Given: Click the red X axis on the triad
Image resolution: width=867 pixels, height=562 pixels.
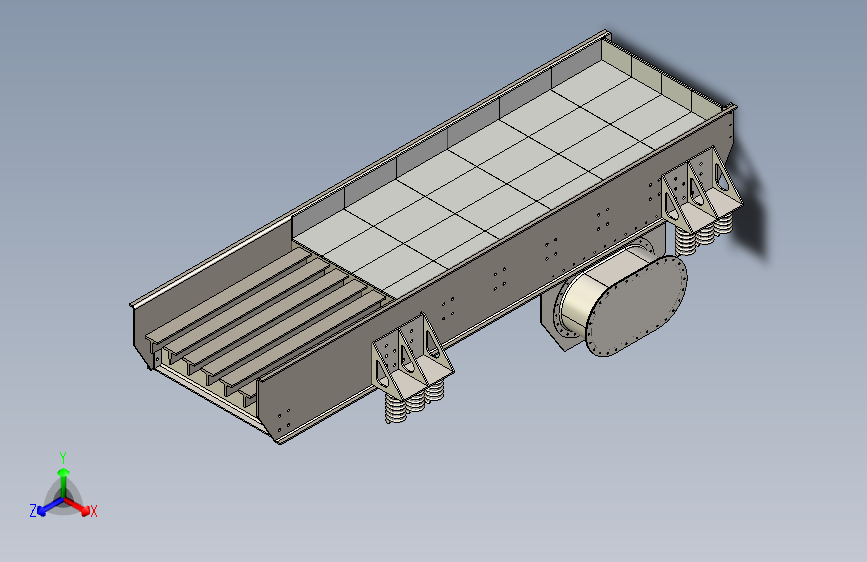Looking at the screenshot, I should coord(79,506).
